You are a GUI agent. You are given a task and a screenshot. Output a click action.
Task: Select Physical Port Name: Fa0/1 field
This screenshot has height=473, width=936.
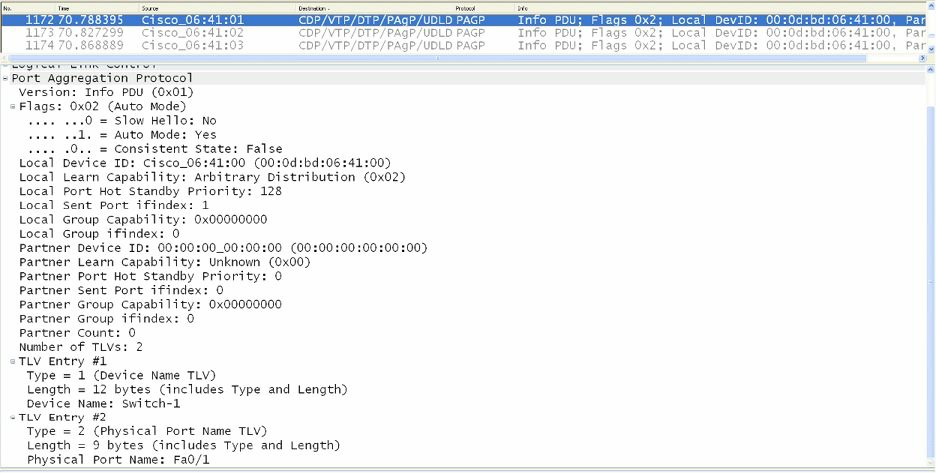point(118,460)
